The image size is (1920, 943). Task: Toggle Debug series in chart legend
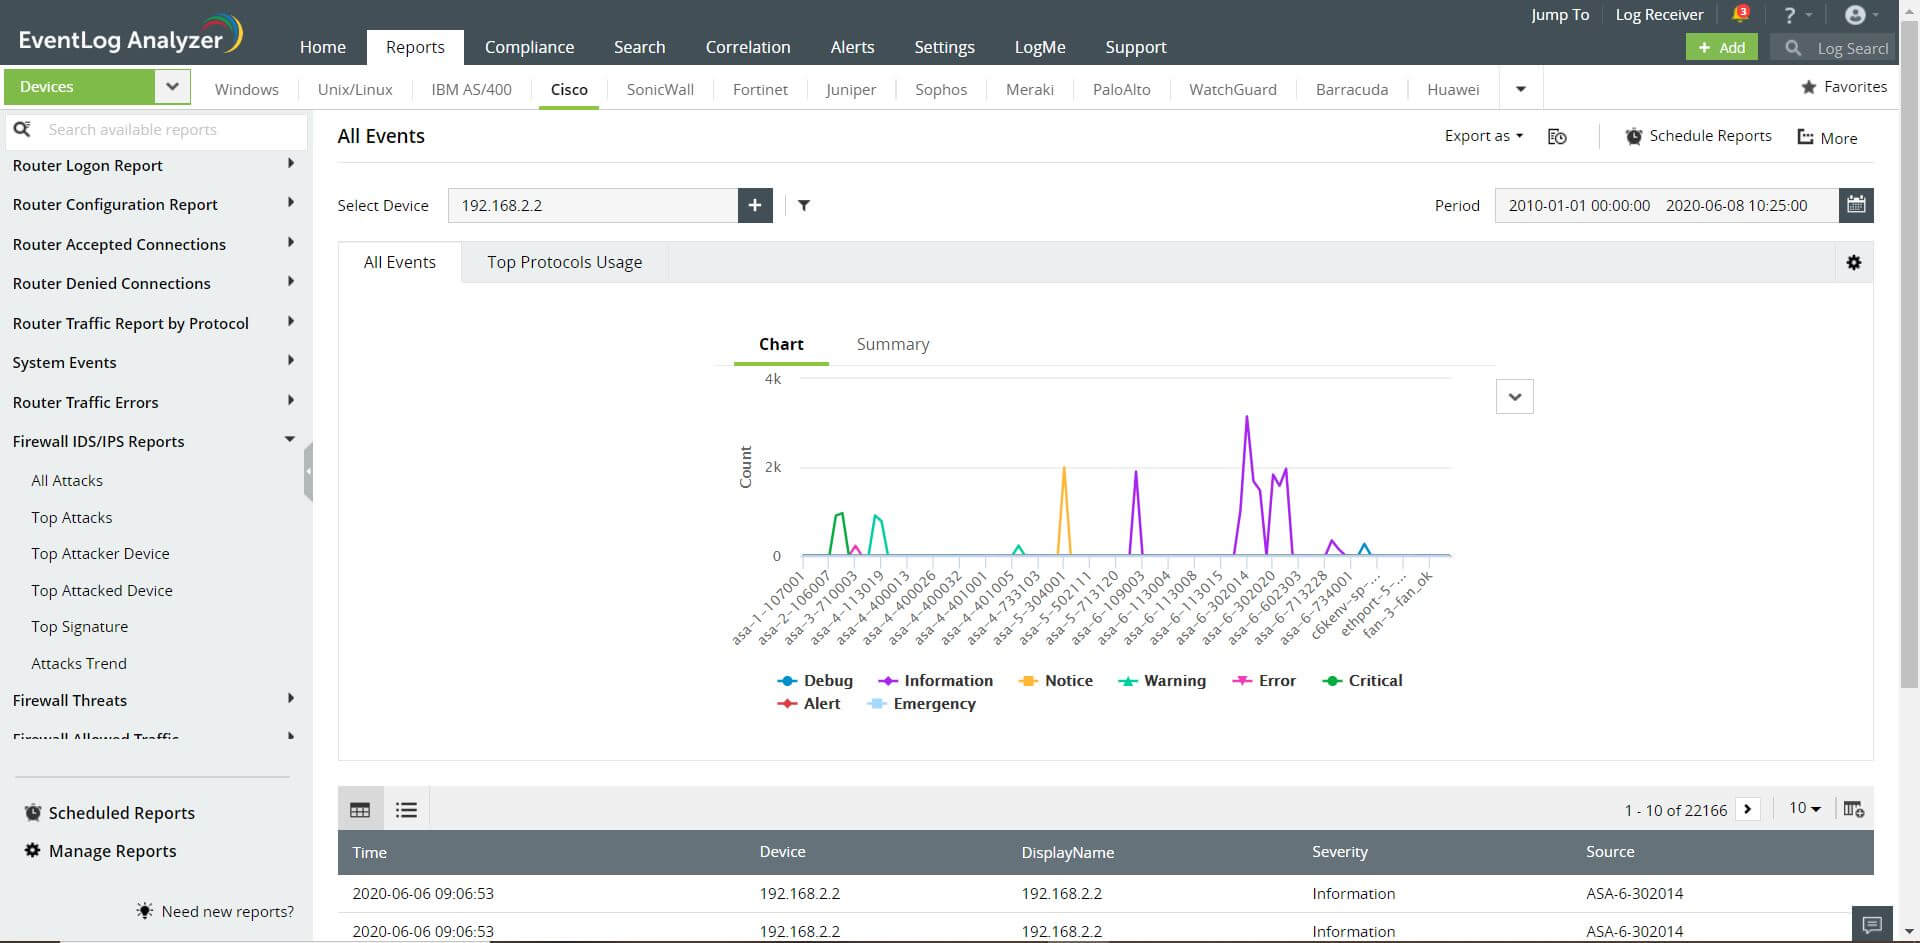point(815,681)
